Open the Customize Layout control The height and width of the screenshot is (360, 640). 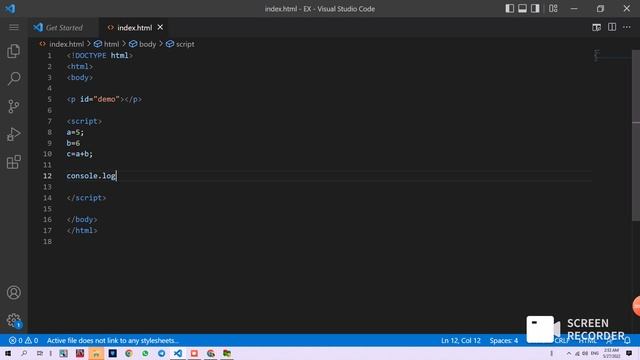(553, 9)
